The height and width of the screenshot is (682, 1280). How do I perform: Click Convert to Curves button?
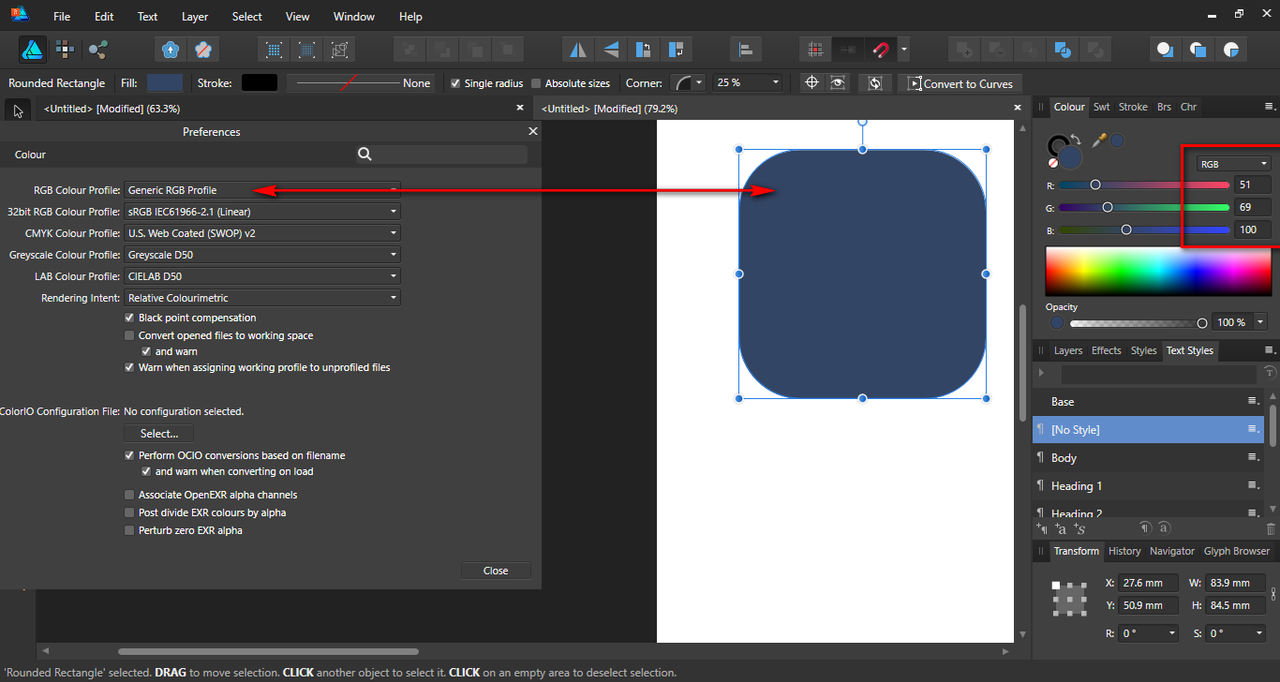(960, 83)
